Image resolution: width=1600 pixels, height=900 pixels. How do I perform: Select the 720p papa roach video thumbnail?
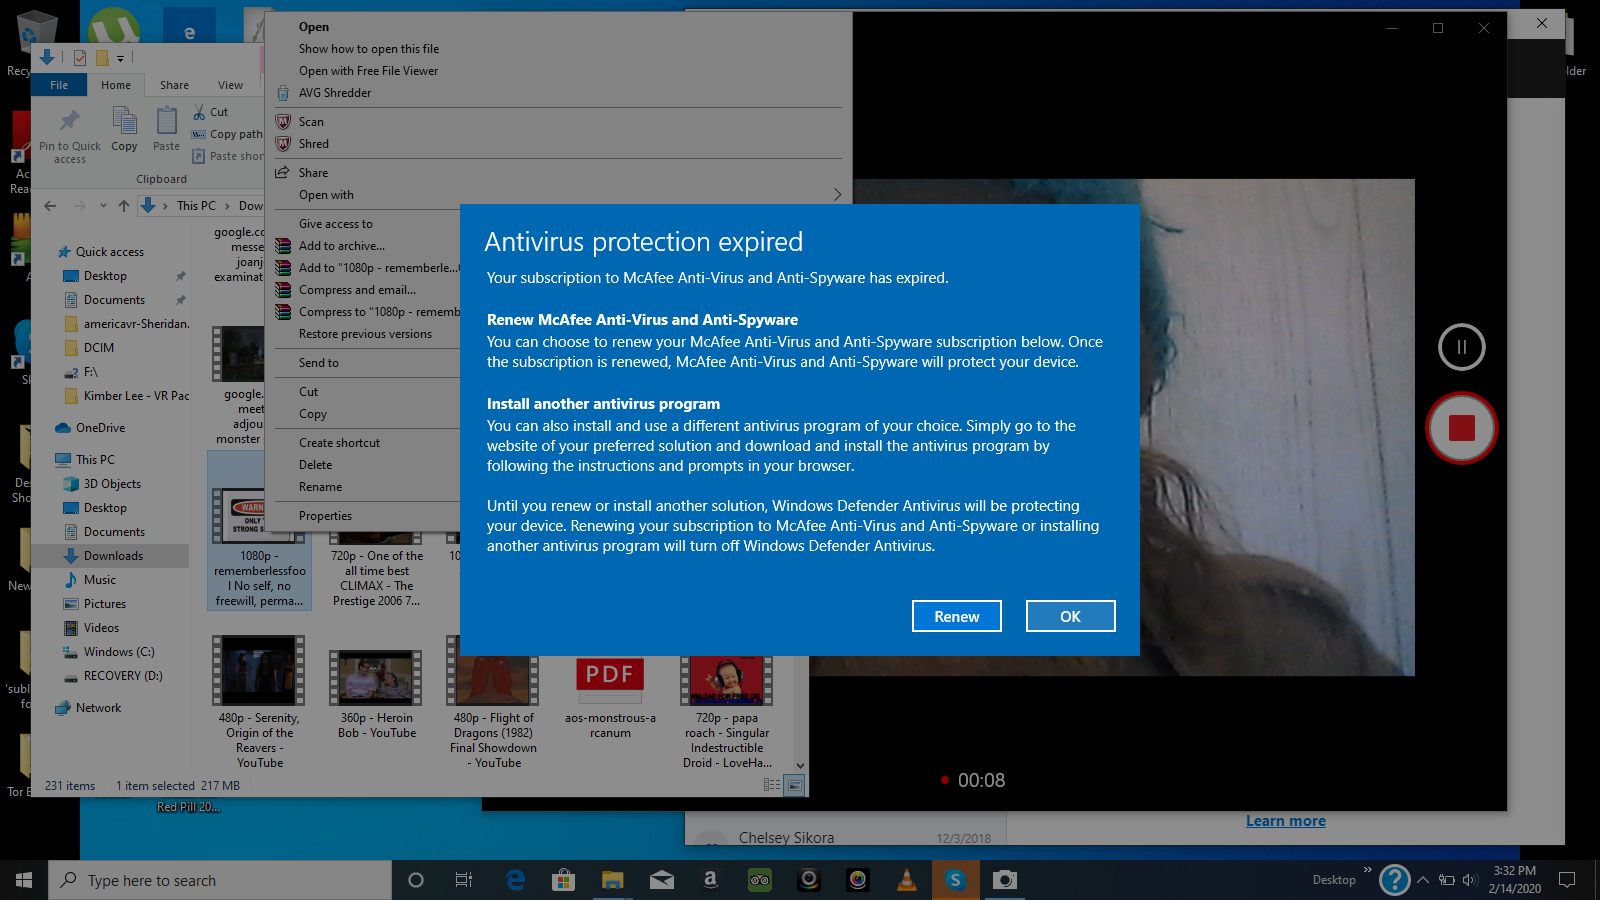click(x=727, y=679)
